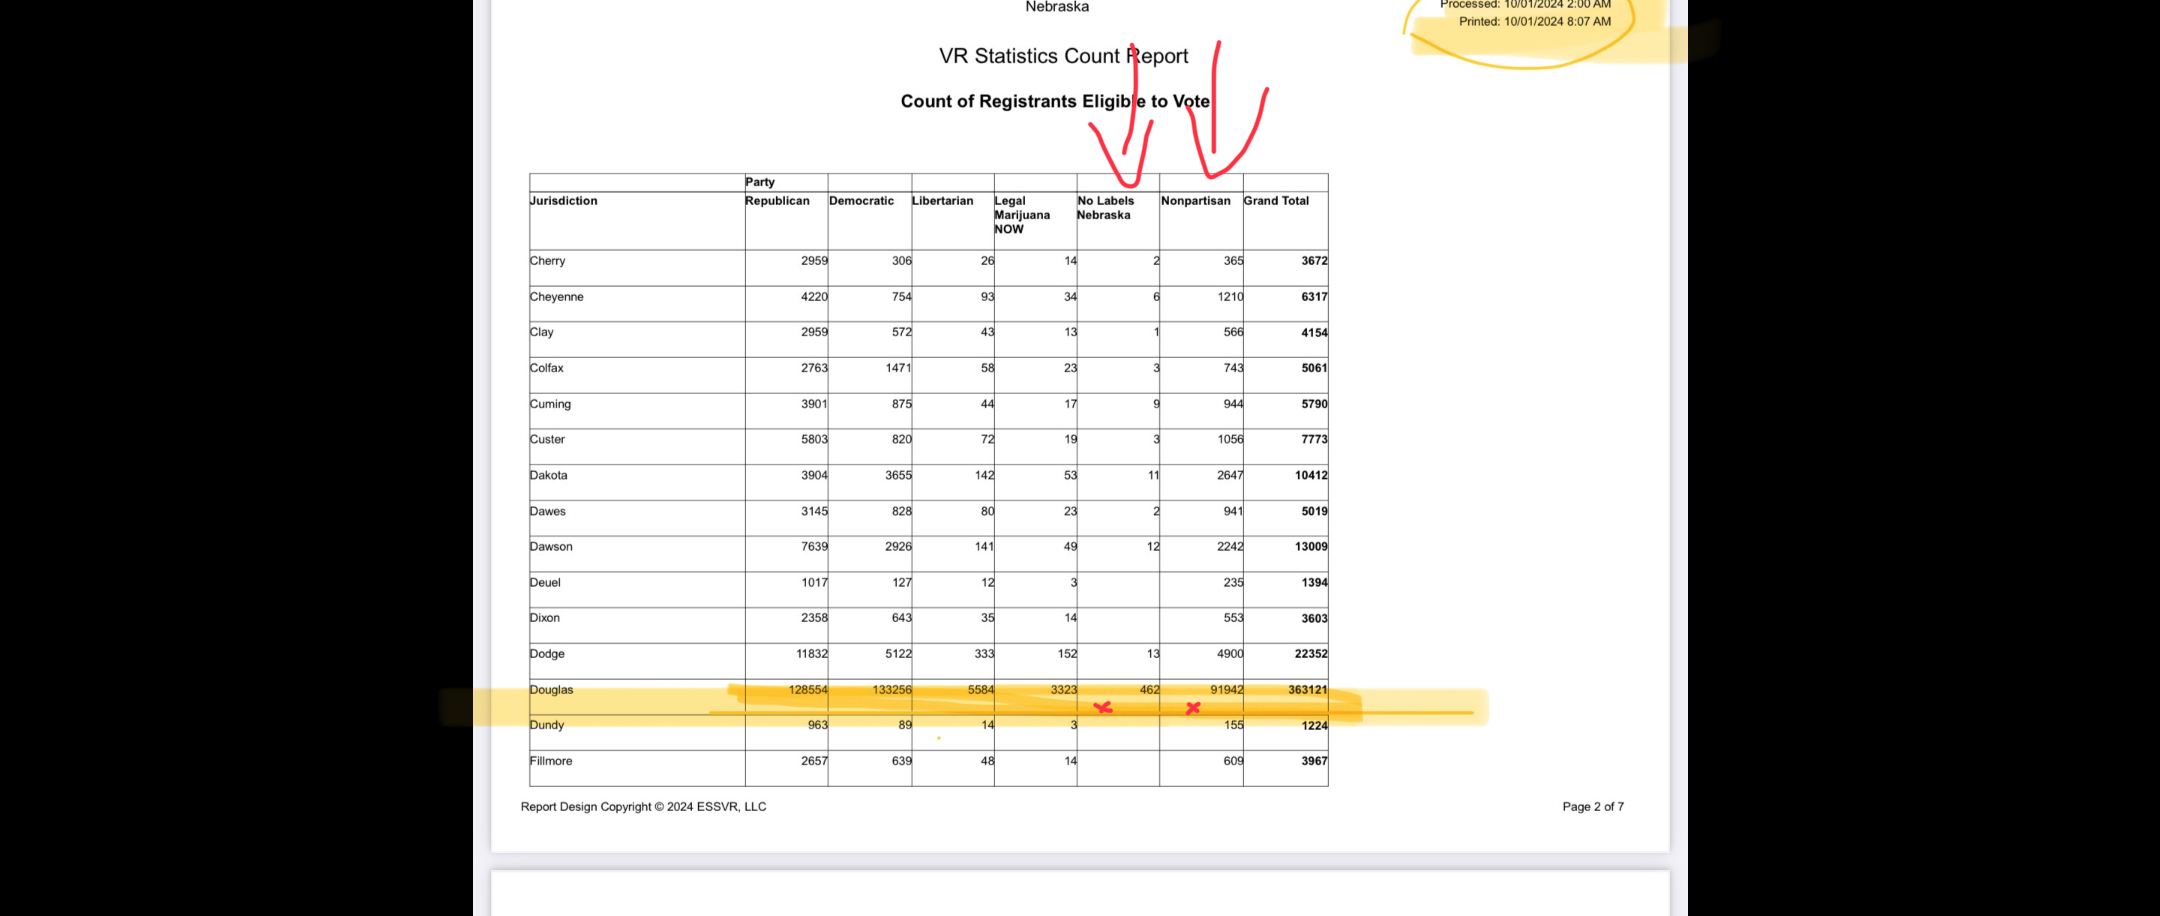Image resolution: width=2160 pixels, height=916 pixels.
Task: Click the 'Custer' jurisdiction row label
Action: click(548, 439)
